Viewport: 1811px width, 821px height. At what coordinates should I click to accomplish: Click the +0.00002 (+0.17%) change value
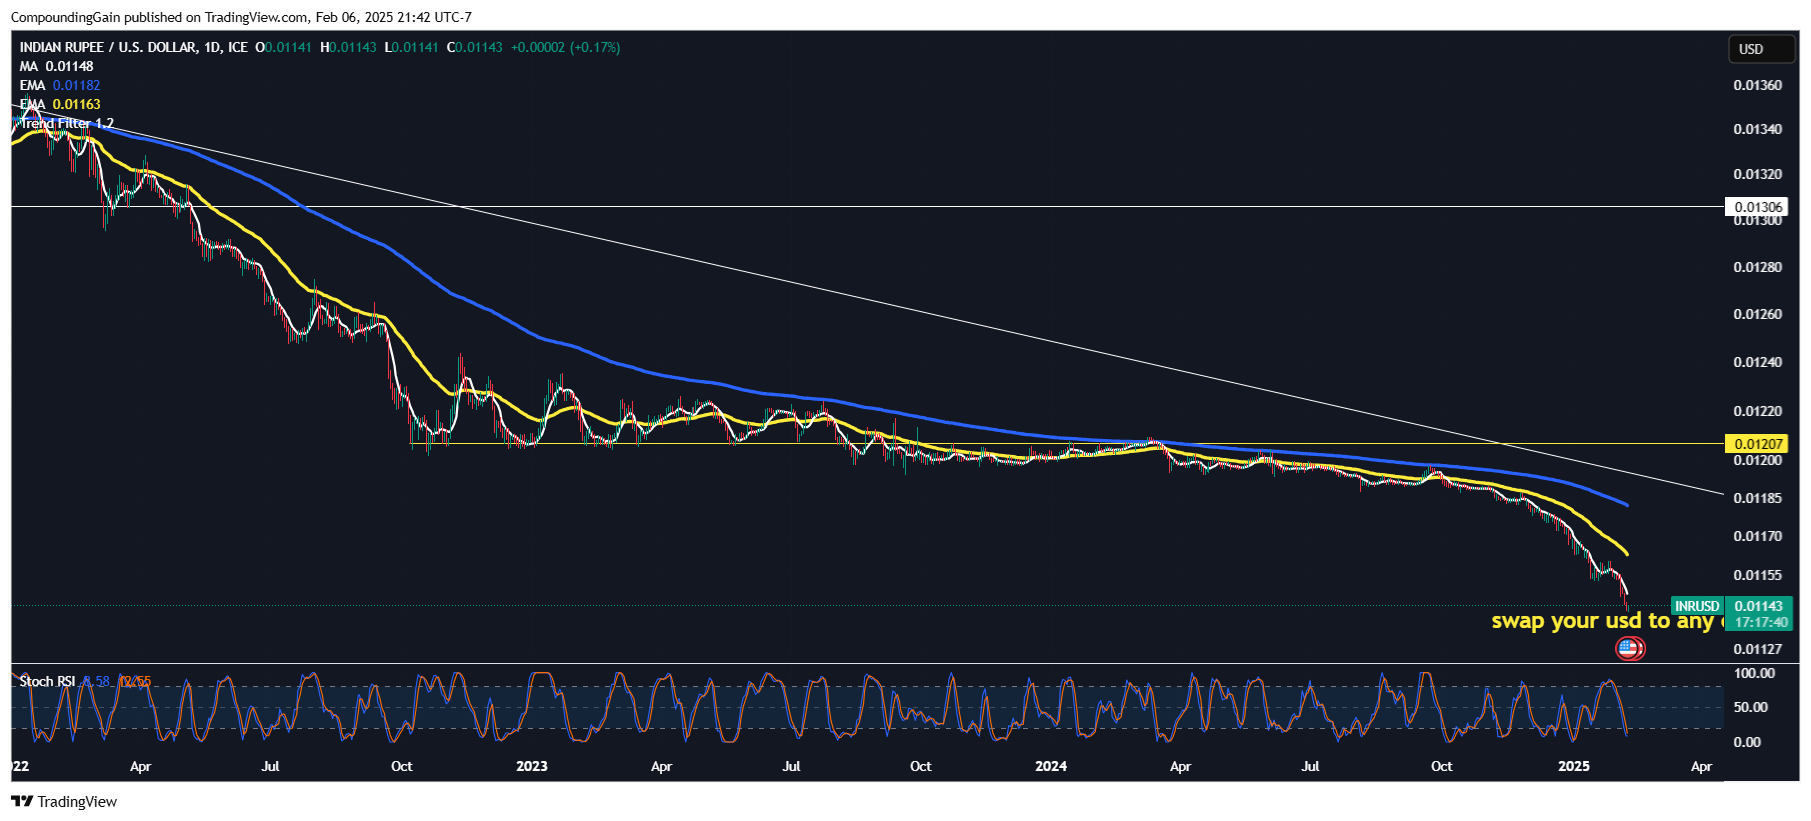click(565, 47)
